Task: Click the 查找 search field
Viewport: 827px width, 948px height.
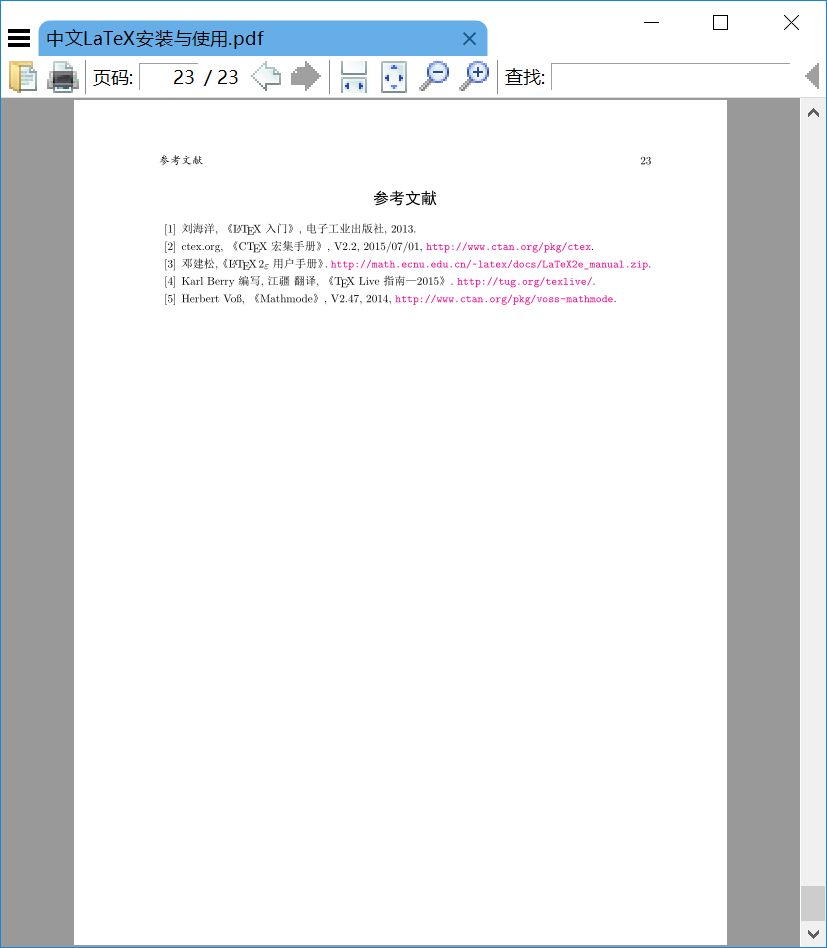Action: point(671,77)
